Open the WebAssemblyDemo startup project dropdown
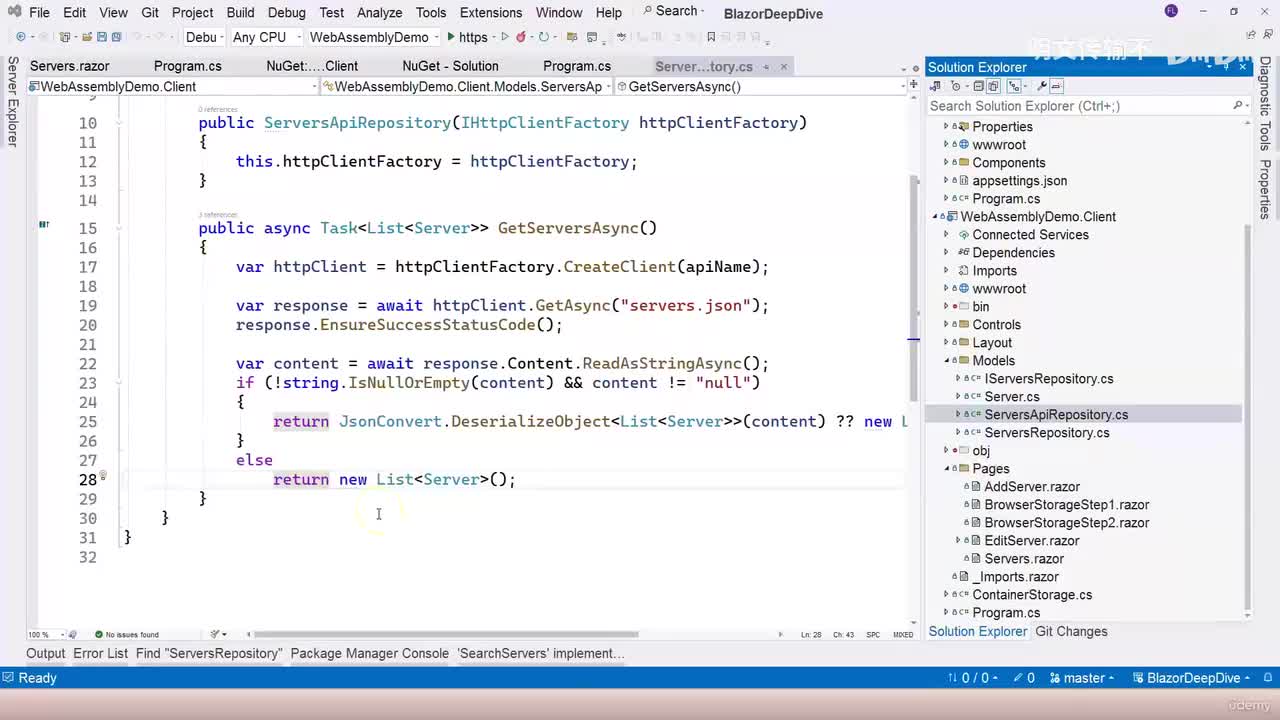The width and height of the screenshot is (1280, 720). (x=373, y=37)
